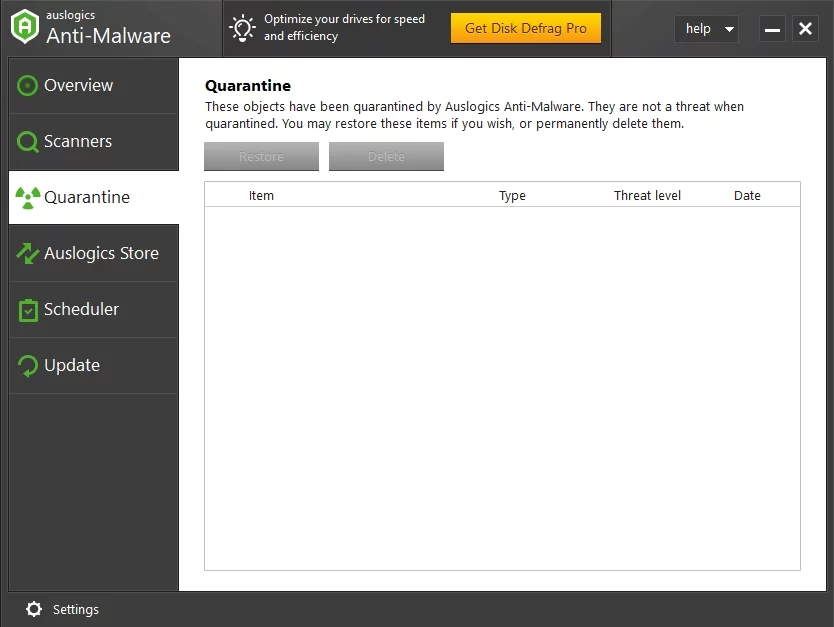Click the Auslogics shield logo

(24, 27)
